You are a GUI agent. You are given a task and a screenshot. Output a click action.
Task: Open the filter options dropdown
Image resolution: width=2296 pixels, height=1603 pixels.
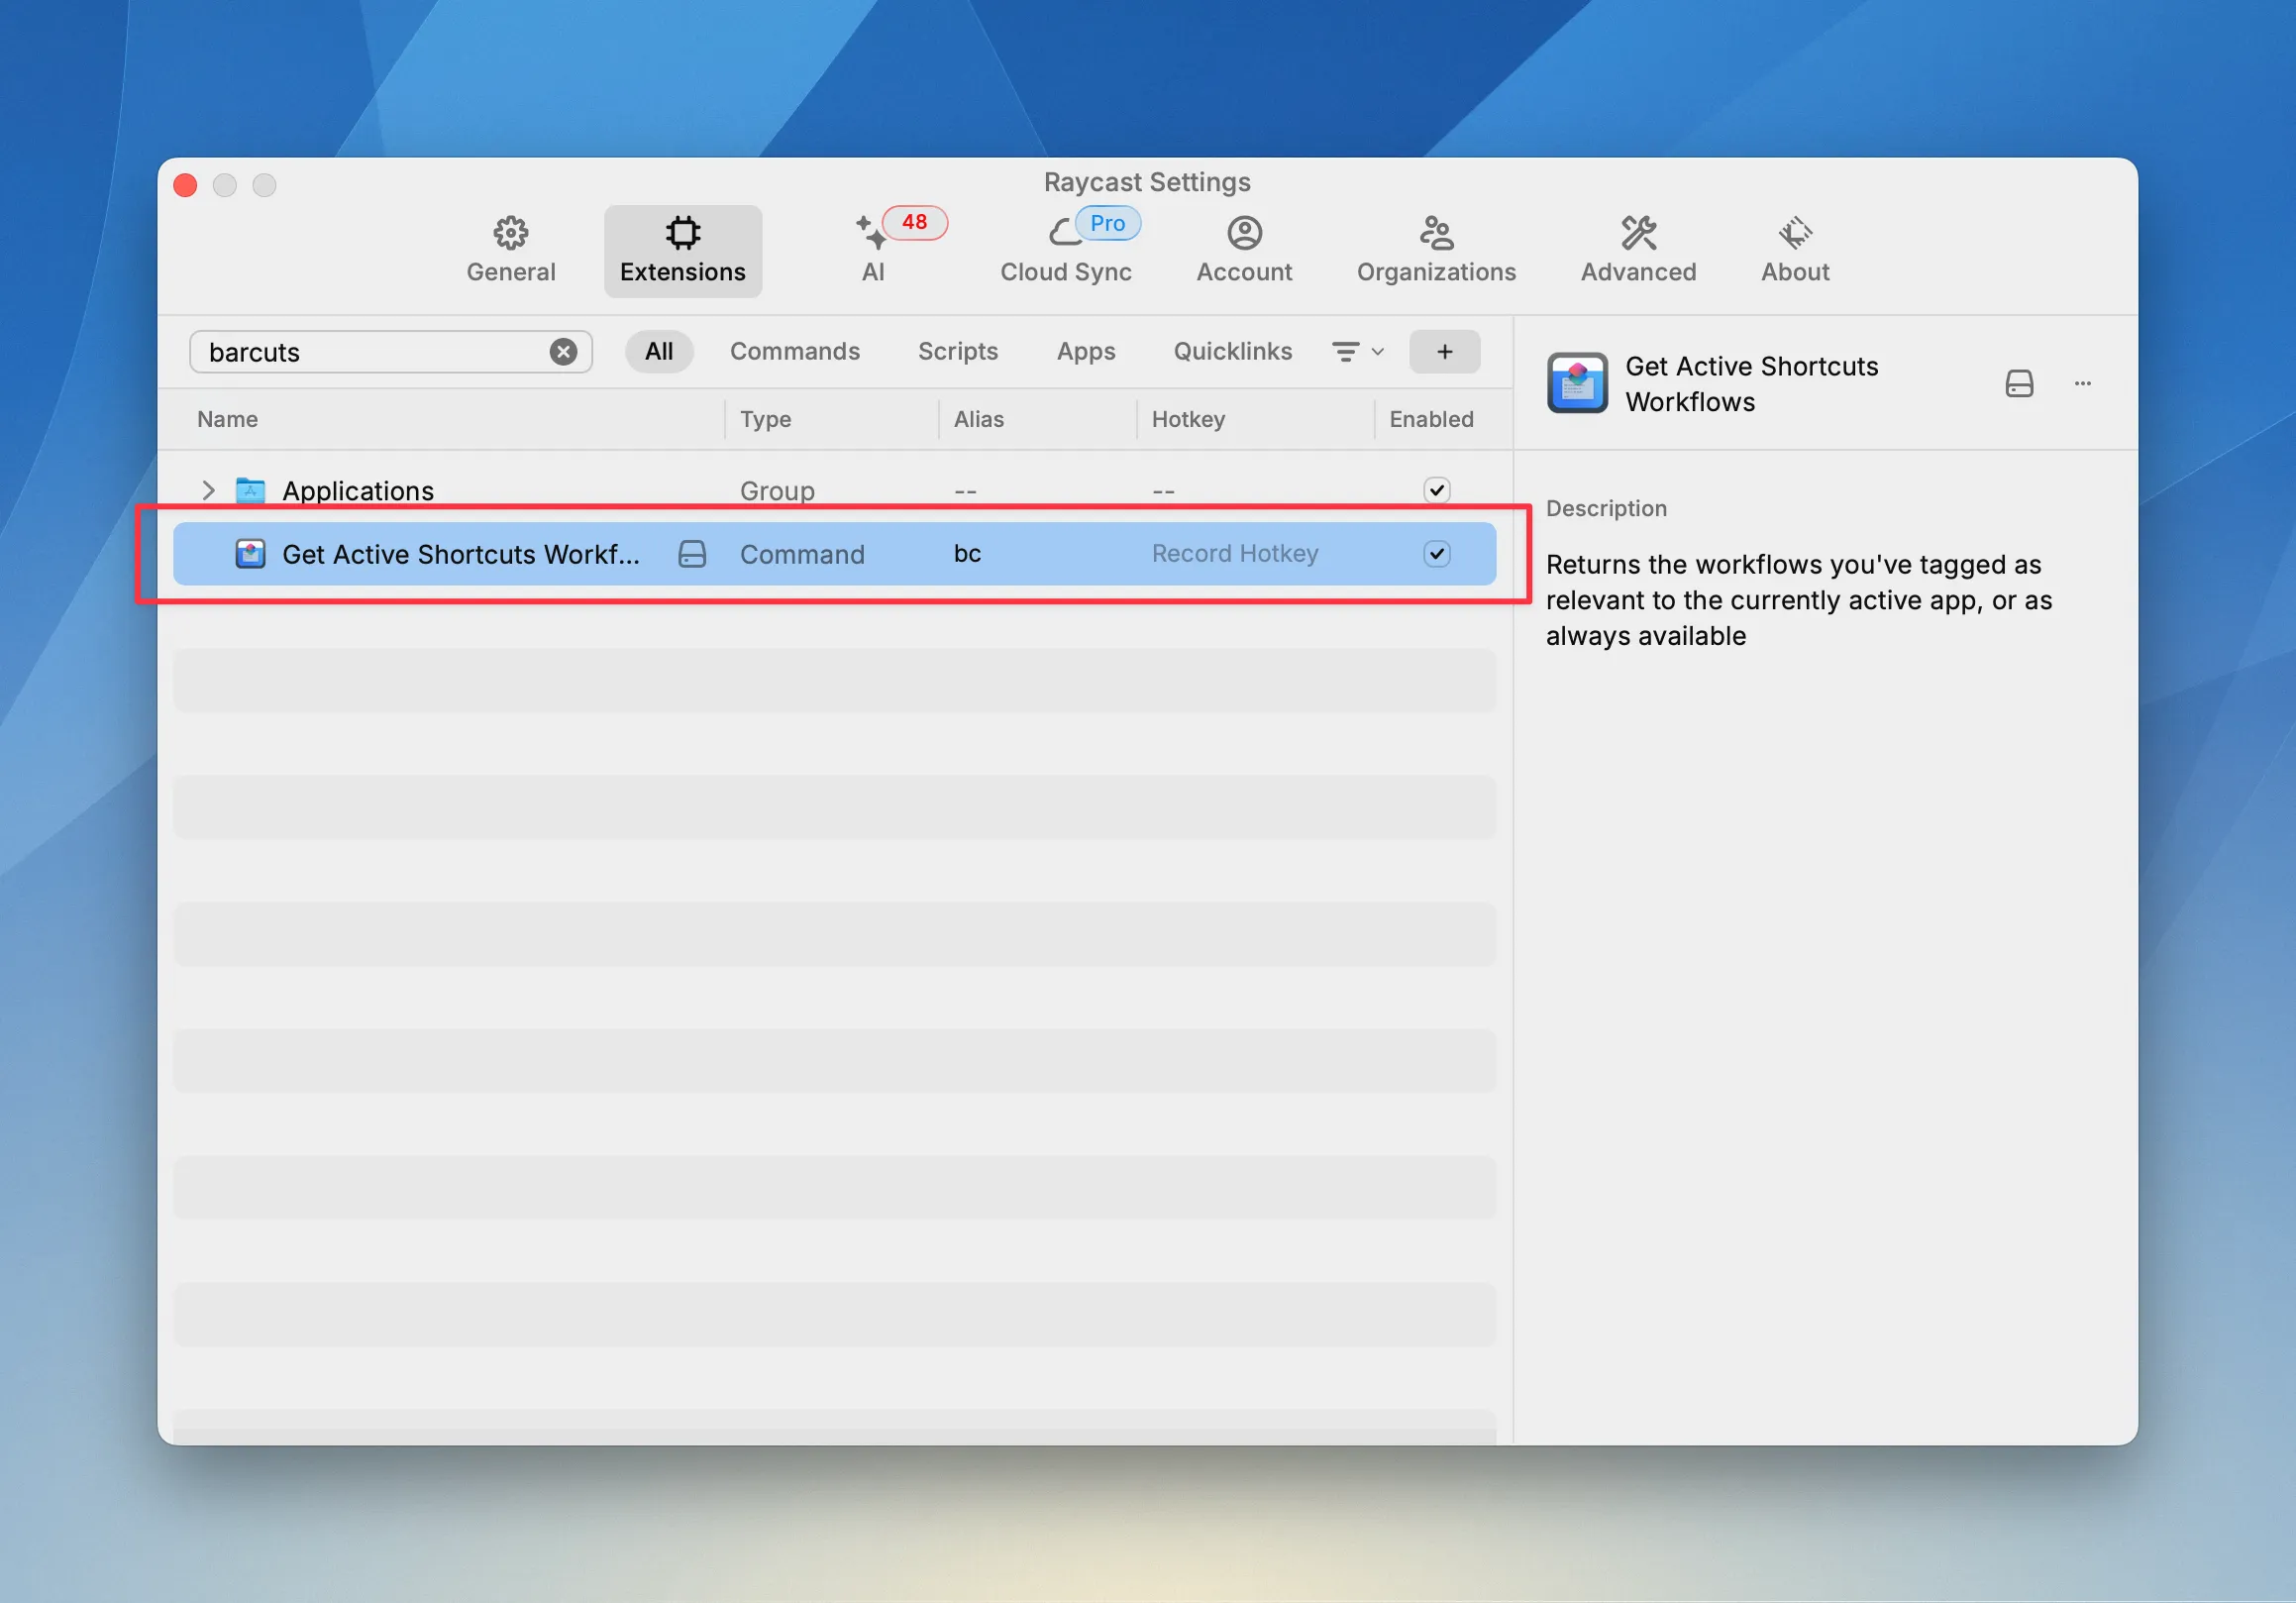pyautogui.click(x=1357, y=352)
